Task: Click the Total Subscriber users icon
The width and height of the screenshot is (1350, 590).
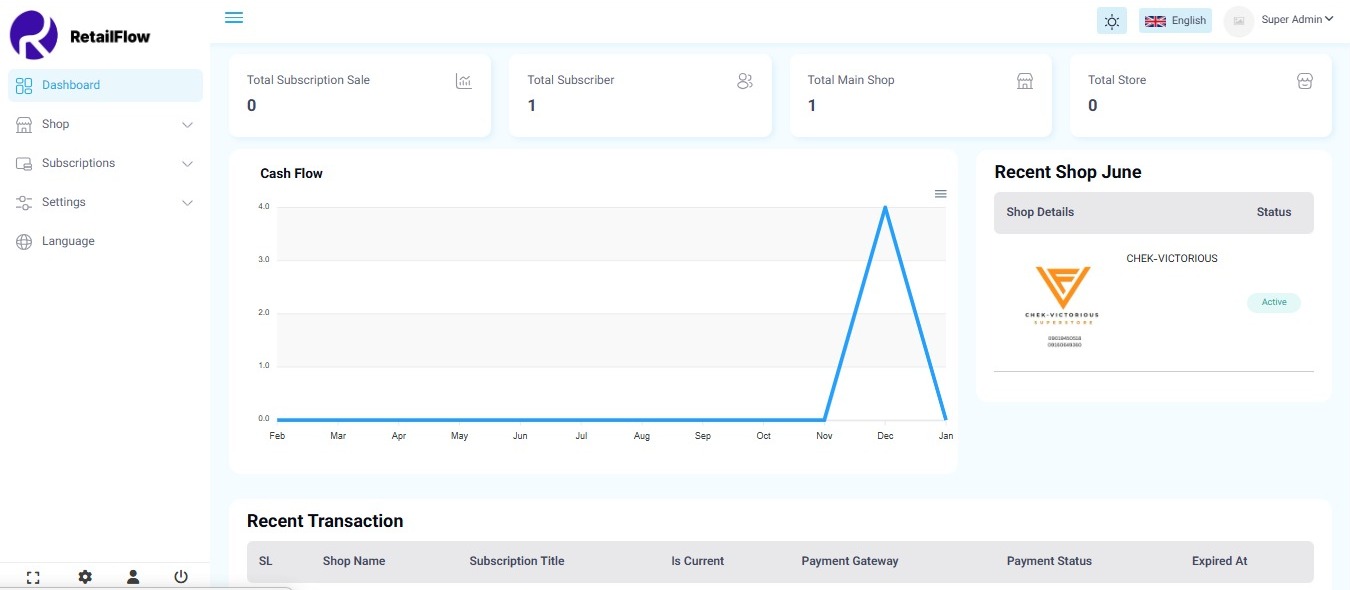Action: coord(744,81)
